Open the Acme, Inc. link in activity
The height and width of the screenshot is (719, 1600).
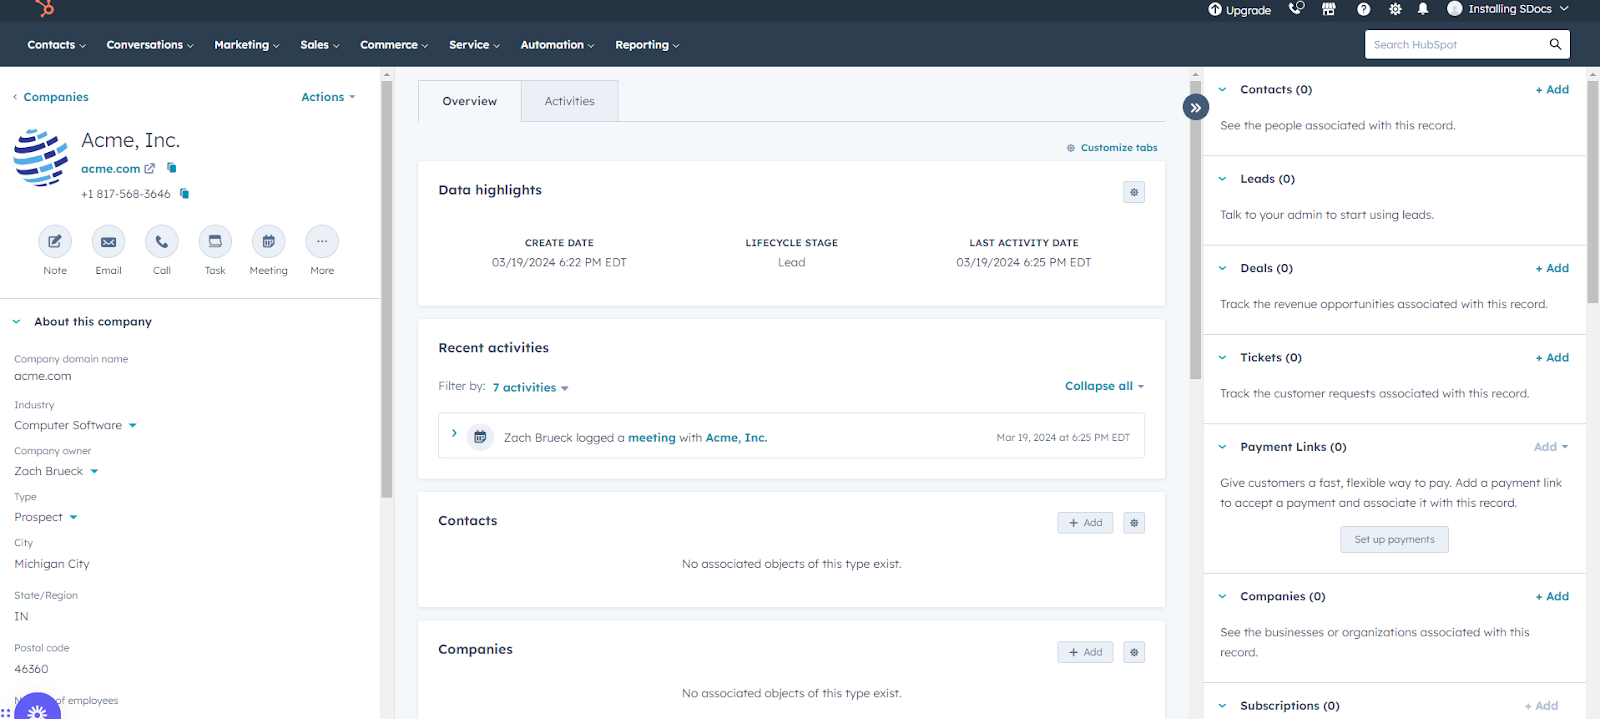737,438
